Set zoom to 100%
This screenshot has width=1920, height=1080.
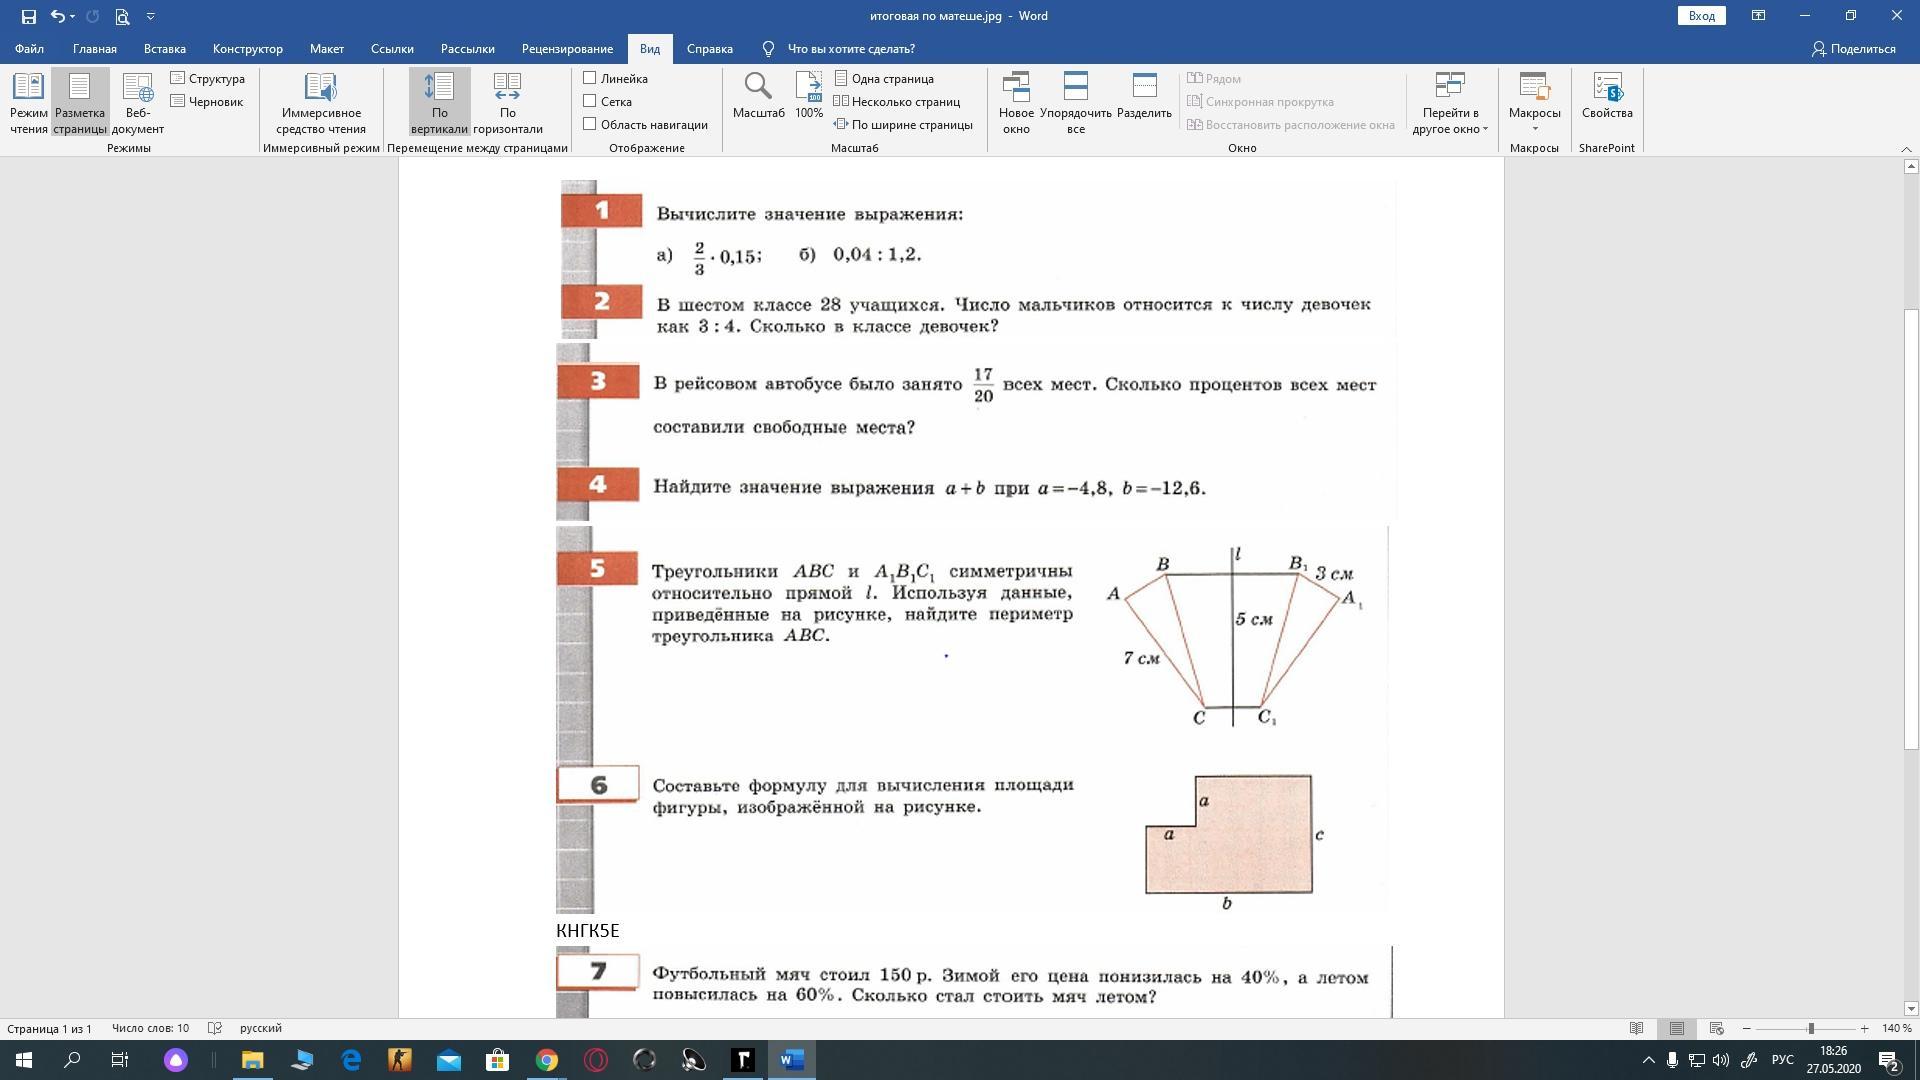[x=809, y=96]
